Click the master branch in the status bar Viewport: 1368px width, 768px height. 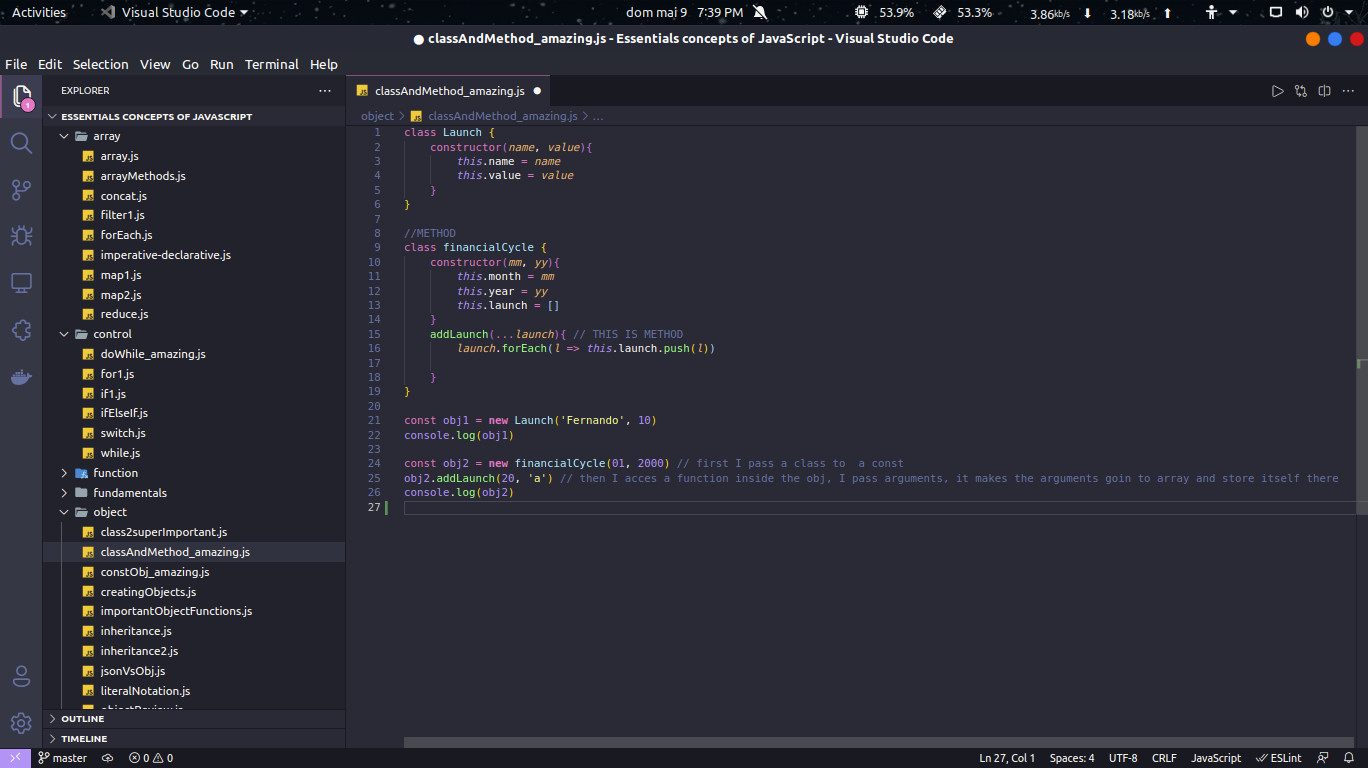[63, 758]
